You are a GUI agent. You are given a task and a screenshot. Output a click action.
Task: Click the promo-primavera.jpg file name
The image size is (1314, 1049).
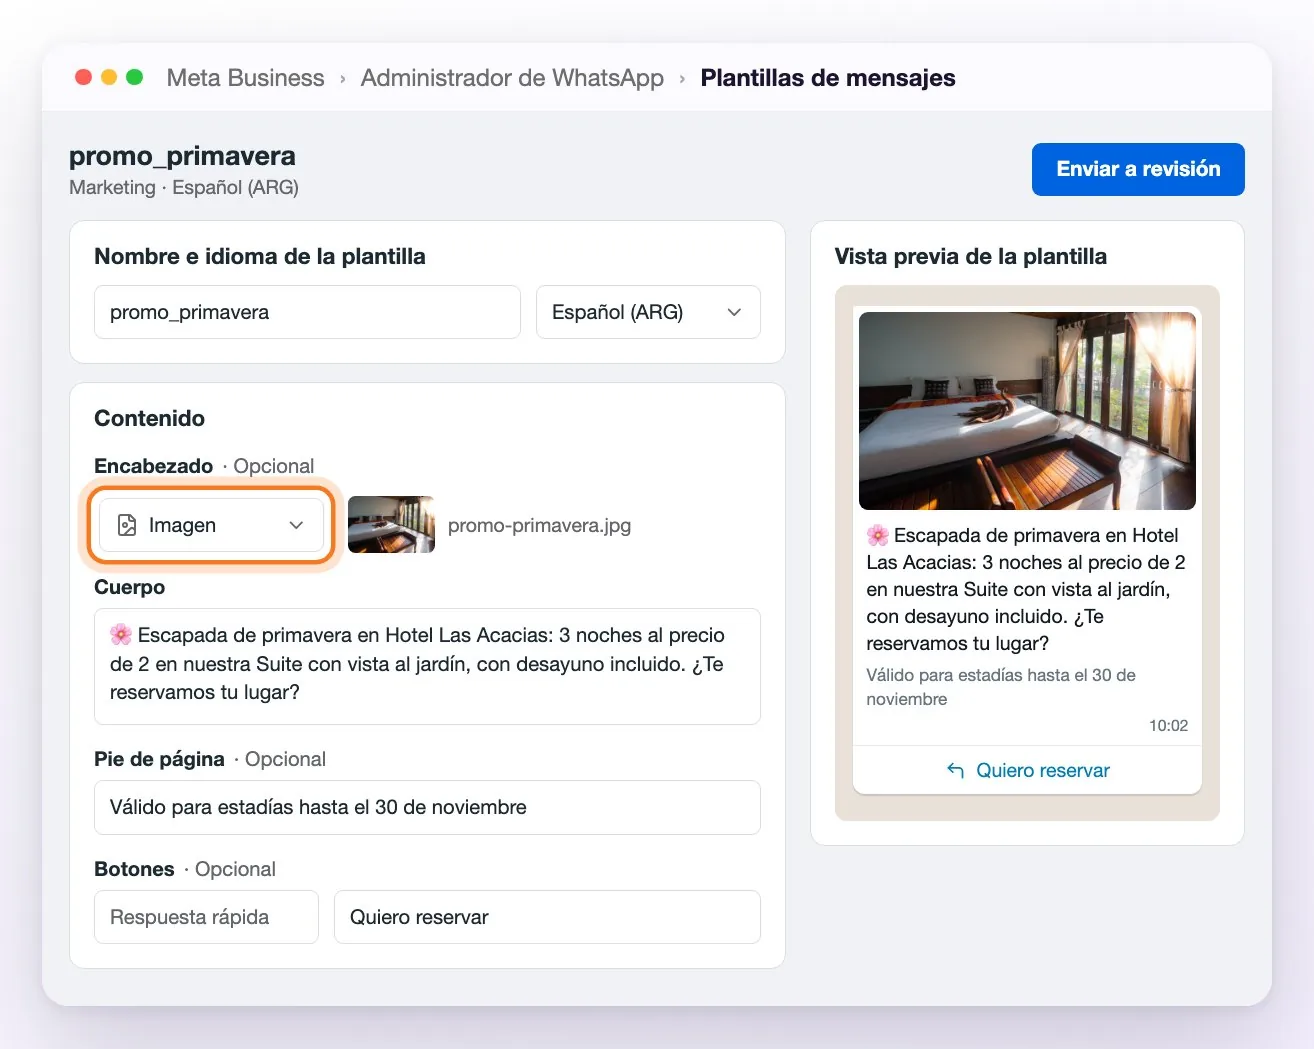(x=539, y=525)
